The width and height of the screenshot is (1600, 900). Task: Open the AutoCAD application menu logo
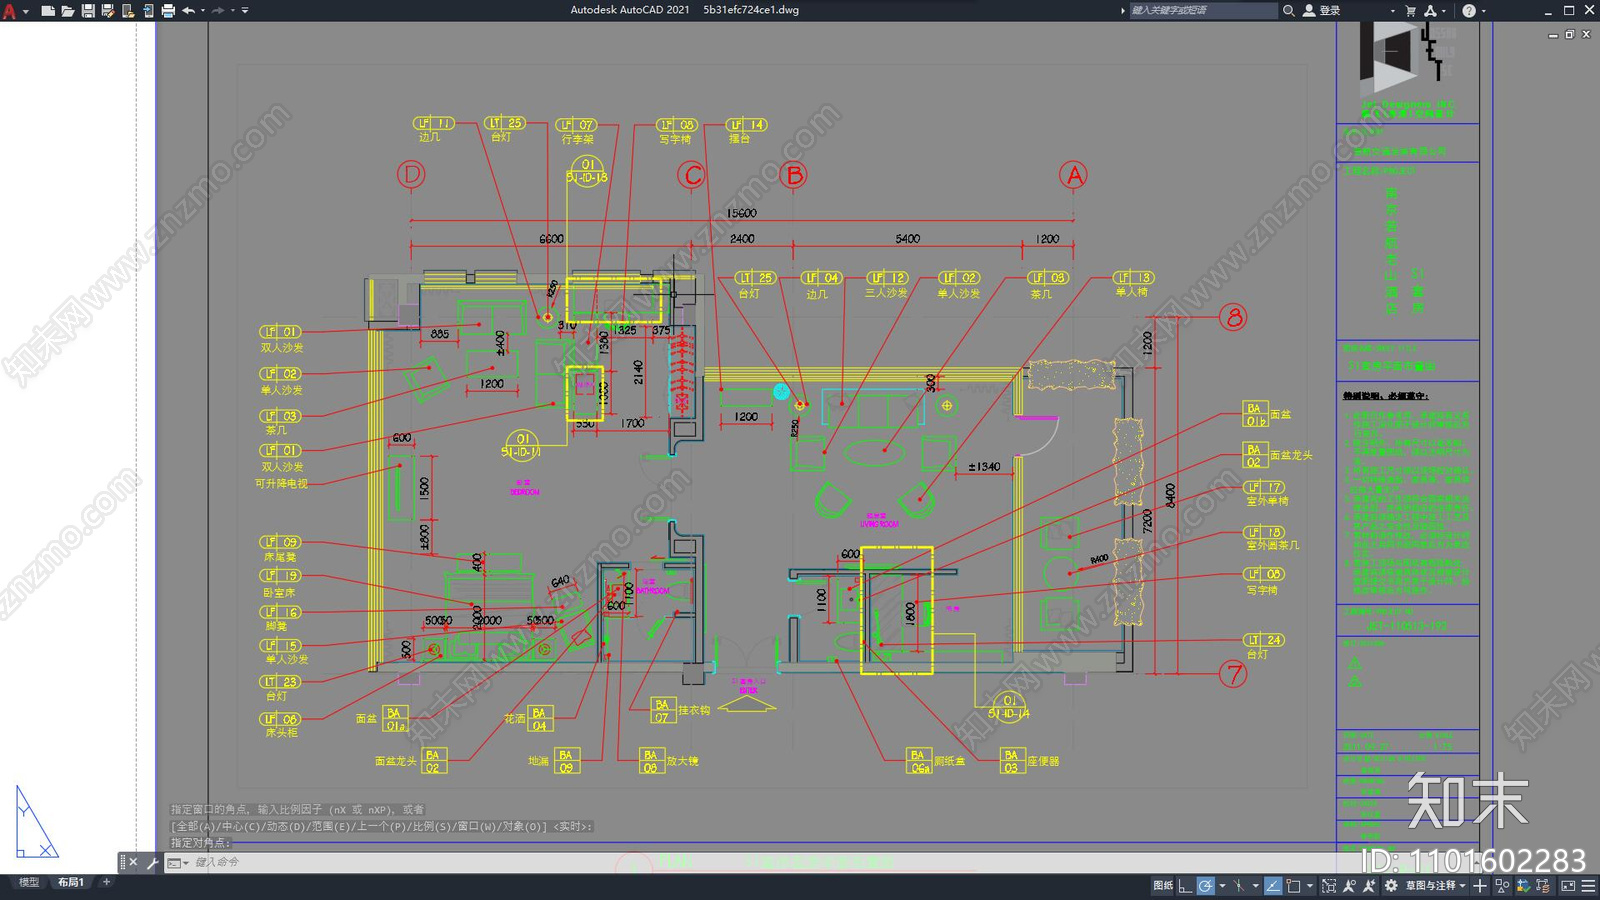[9, 10]
